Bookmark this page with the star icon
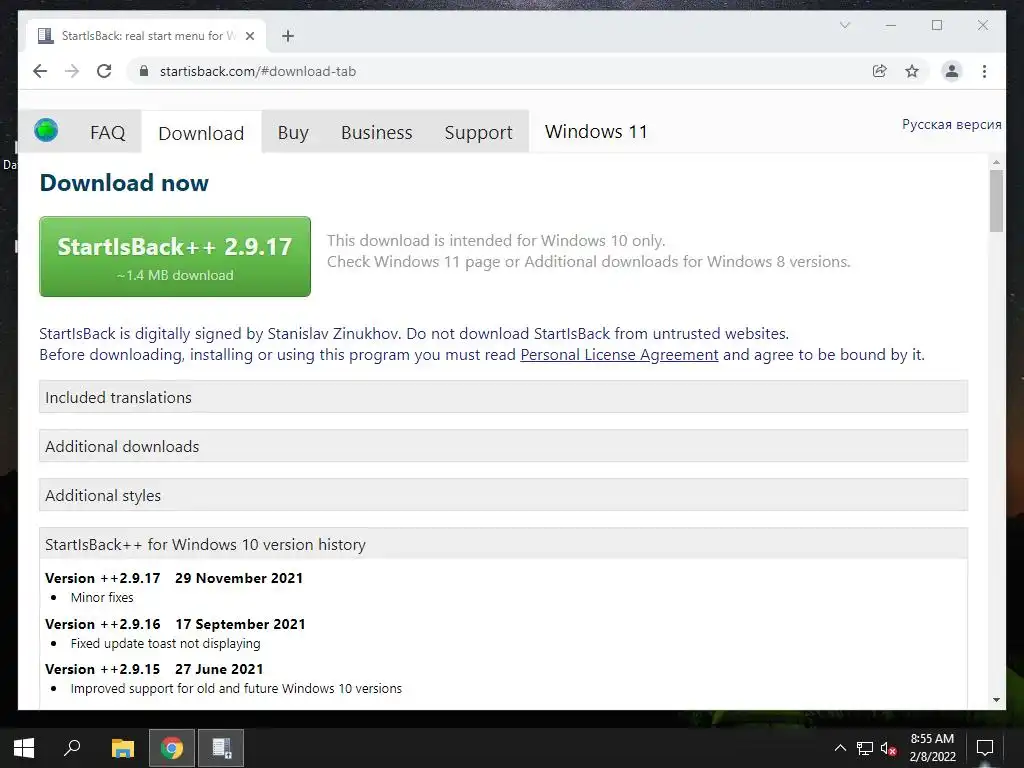The width and height of the screenshot is (1024, 768). [912, 71]
